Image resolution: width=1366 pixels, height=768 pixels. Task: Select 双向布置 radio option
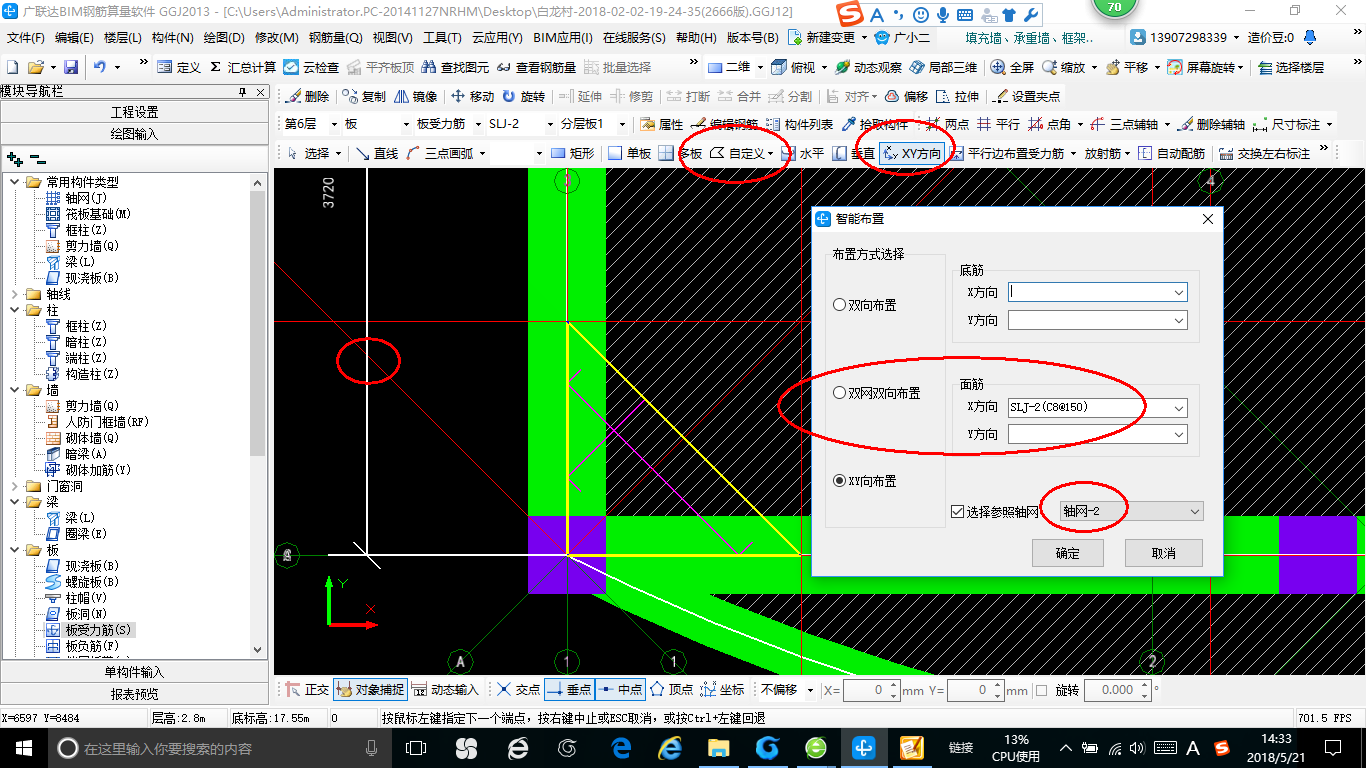[x=865, y=305]
